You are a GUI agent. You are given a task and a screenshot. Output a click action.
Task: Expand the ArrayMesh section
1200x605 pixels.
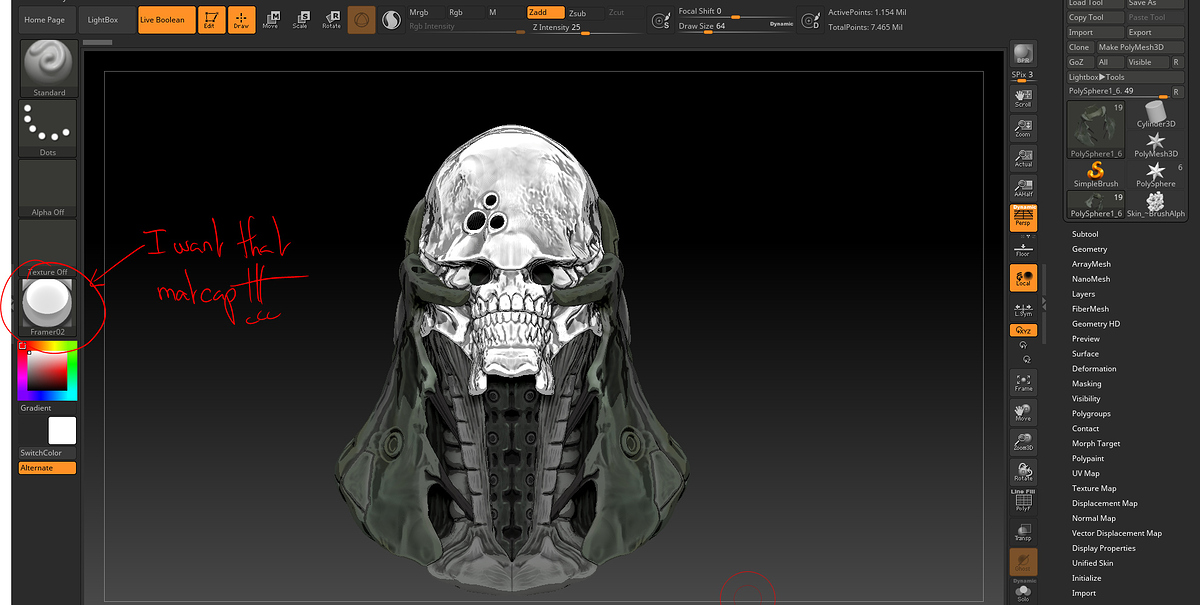1091,264
